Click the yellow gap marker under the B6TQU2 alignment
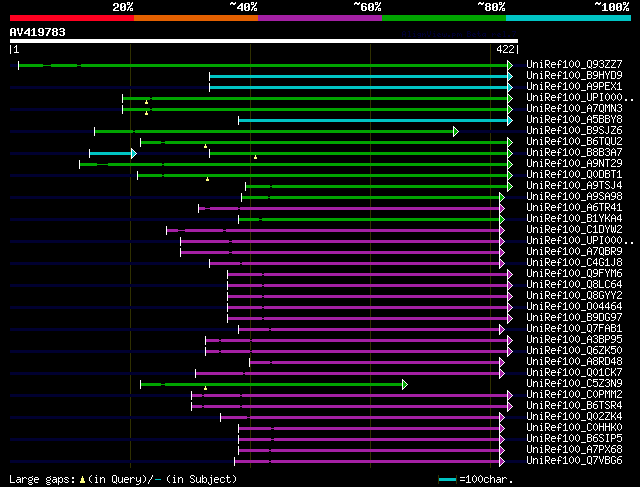Screen dimensions: 640x487 (x=205, y=146)
